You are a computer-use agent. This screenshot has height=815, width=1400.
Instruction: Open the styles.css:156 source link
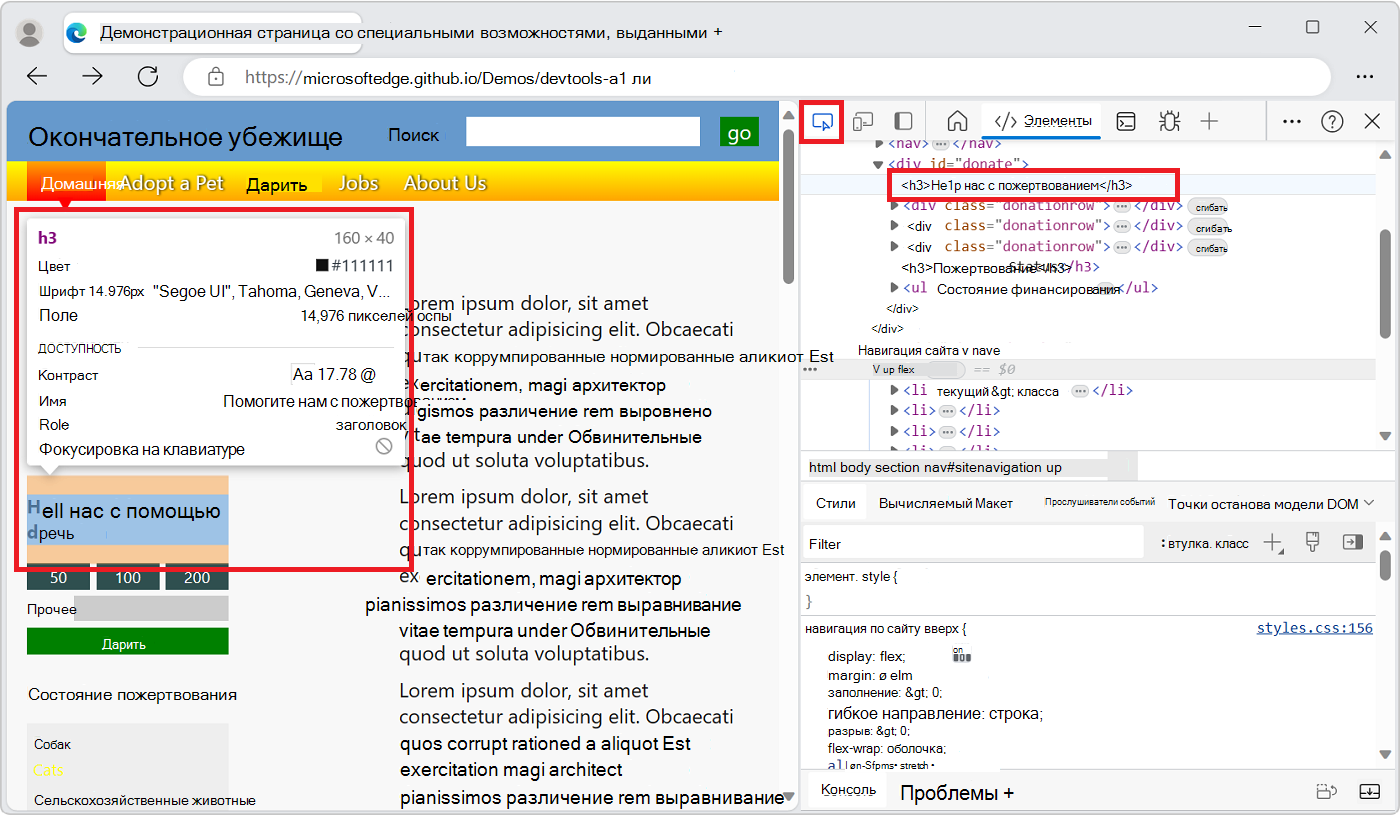pos(1315,629)
